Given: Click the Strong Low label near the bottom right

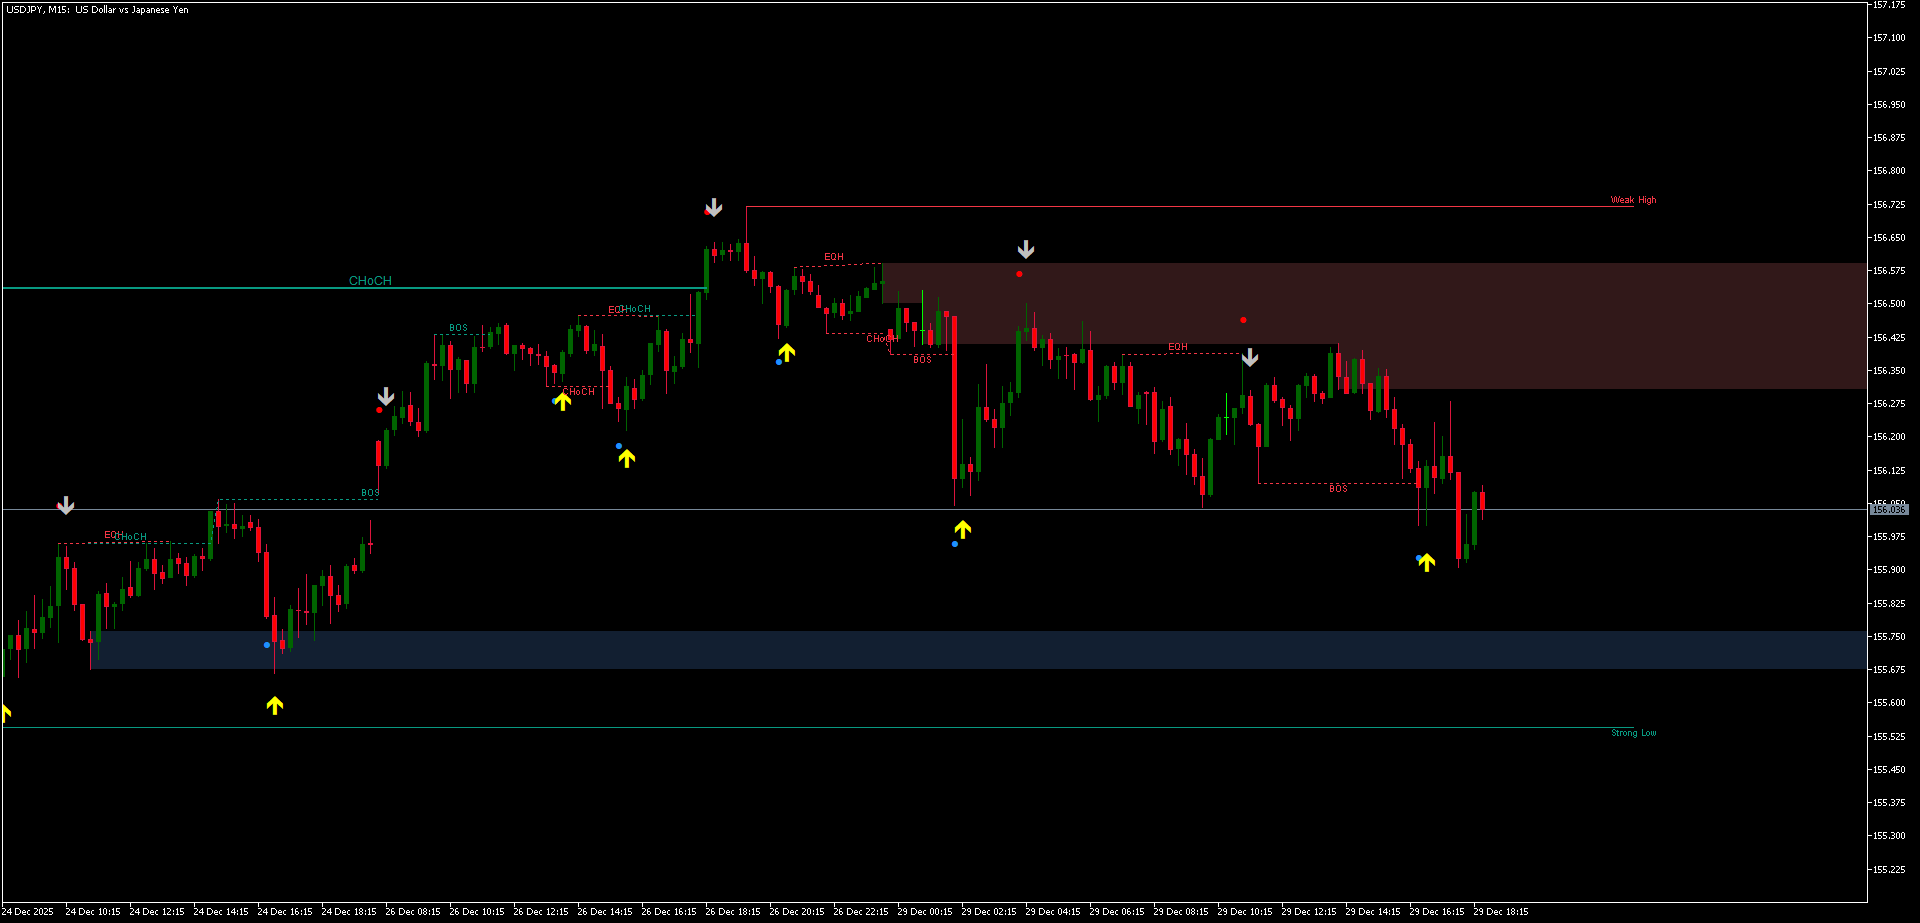Looking at the screenshot, I should 1633,733.
